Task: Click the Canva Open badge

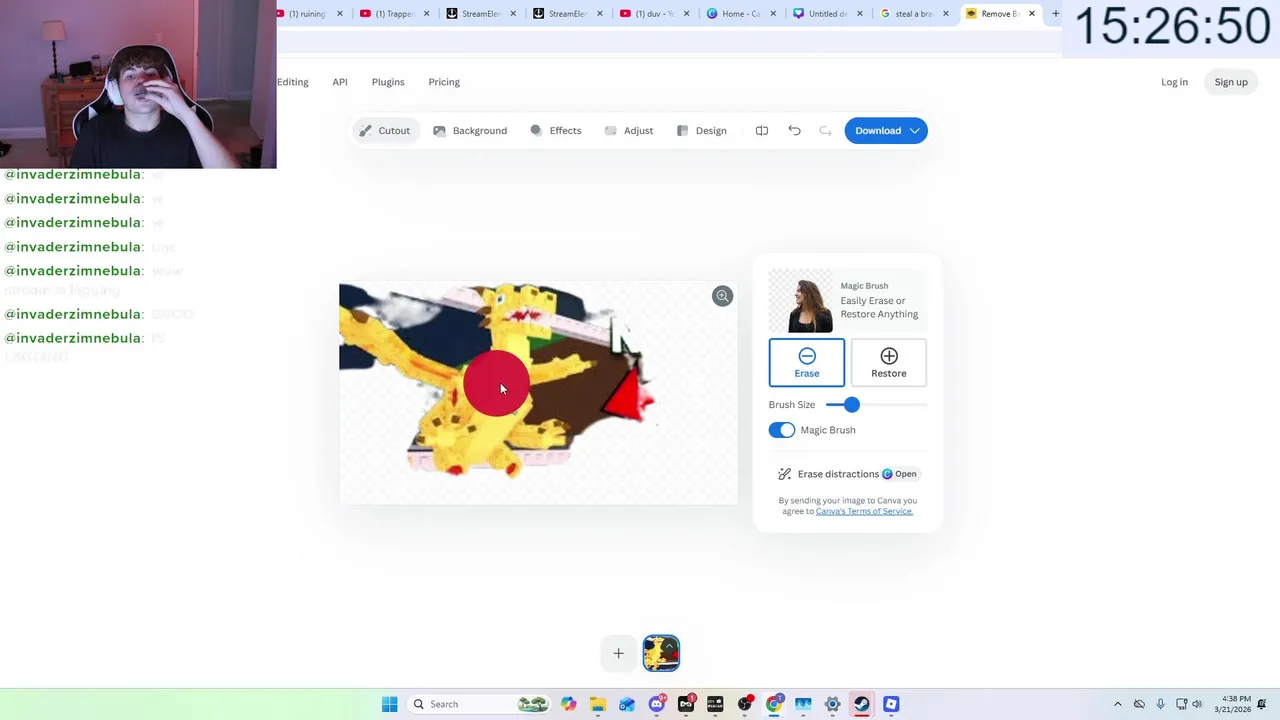Action: (900, 474)
